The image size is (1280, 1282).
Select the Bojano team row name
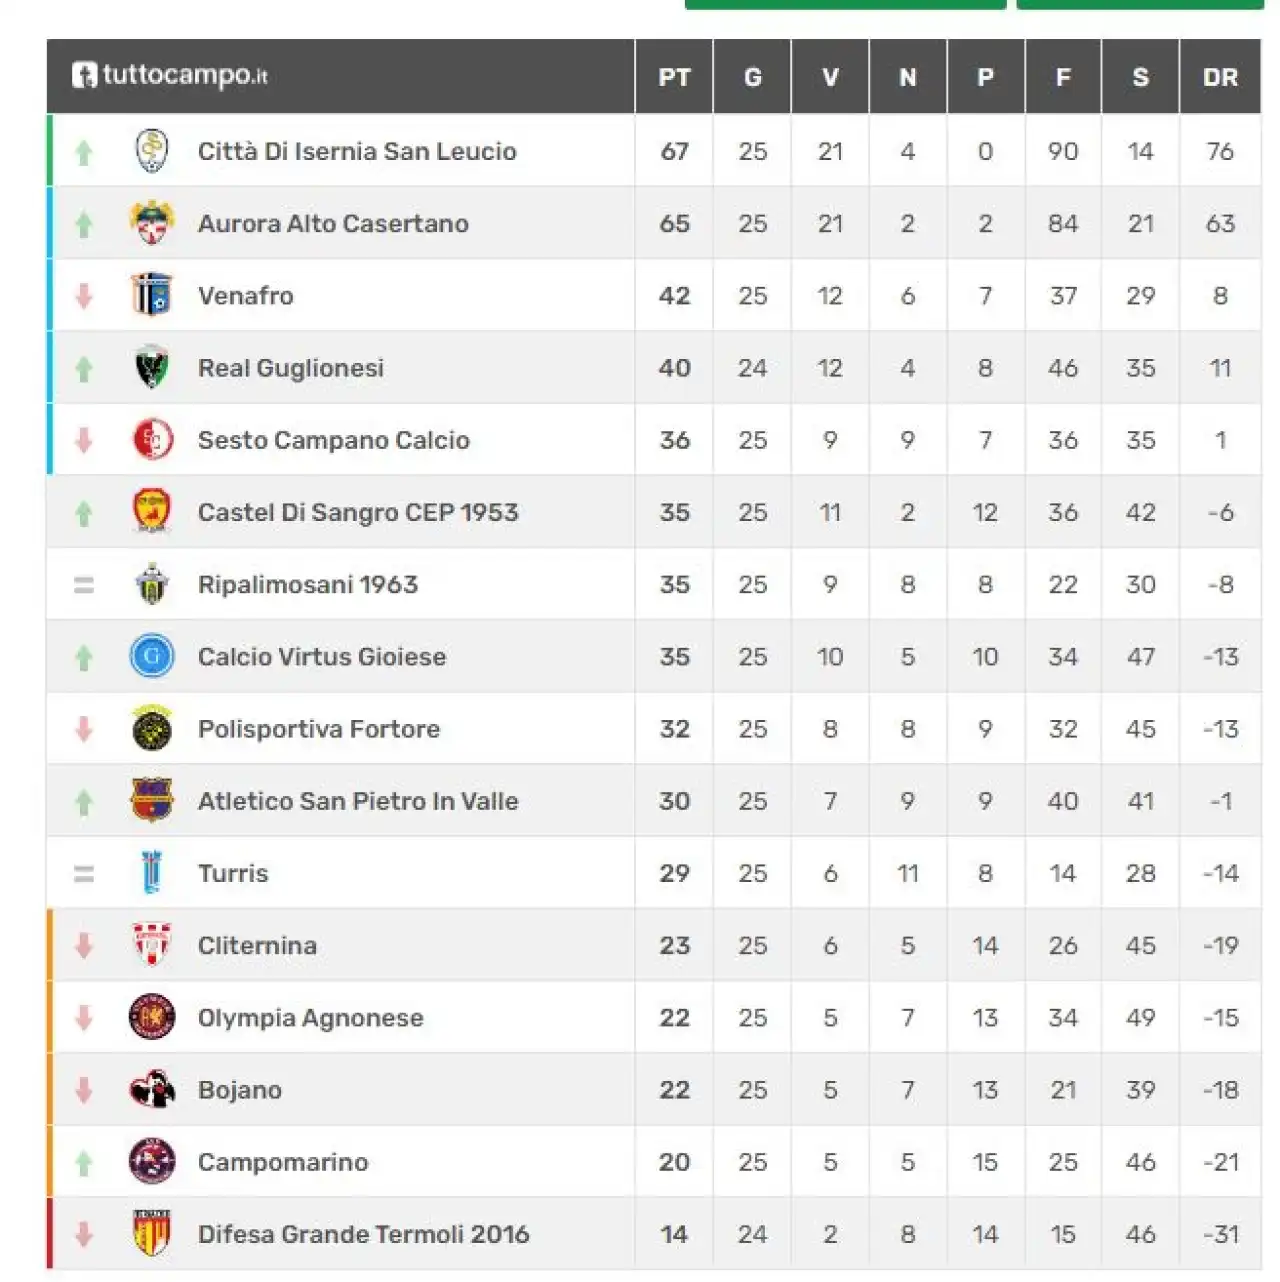pyautogui.click(x=240, y=1090)
